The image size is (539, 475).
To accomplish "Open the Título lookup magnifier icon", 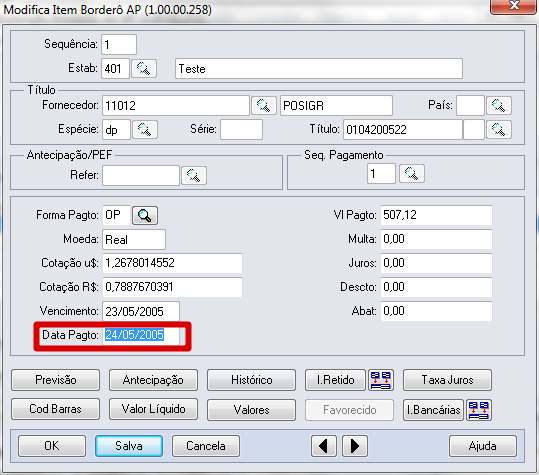I will (498, 129).
